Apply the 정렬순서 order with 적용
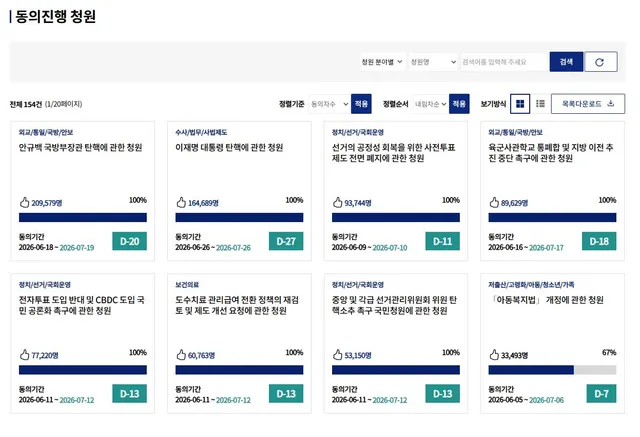 [x=459, y=104]
